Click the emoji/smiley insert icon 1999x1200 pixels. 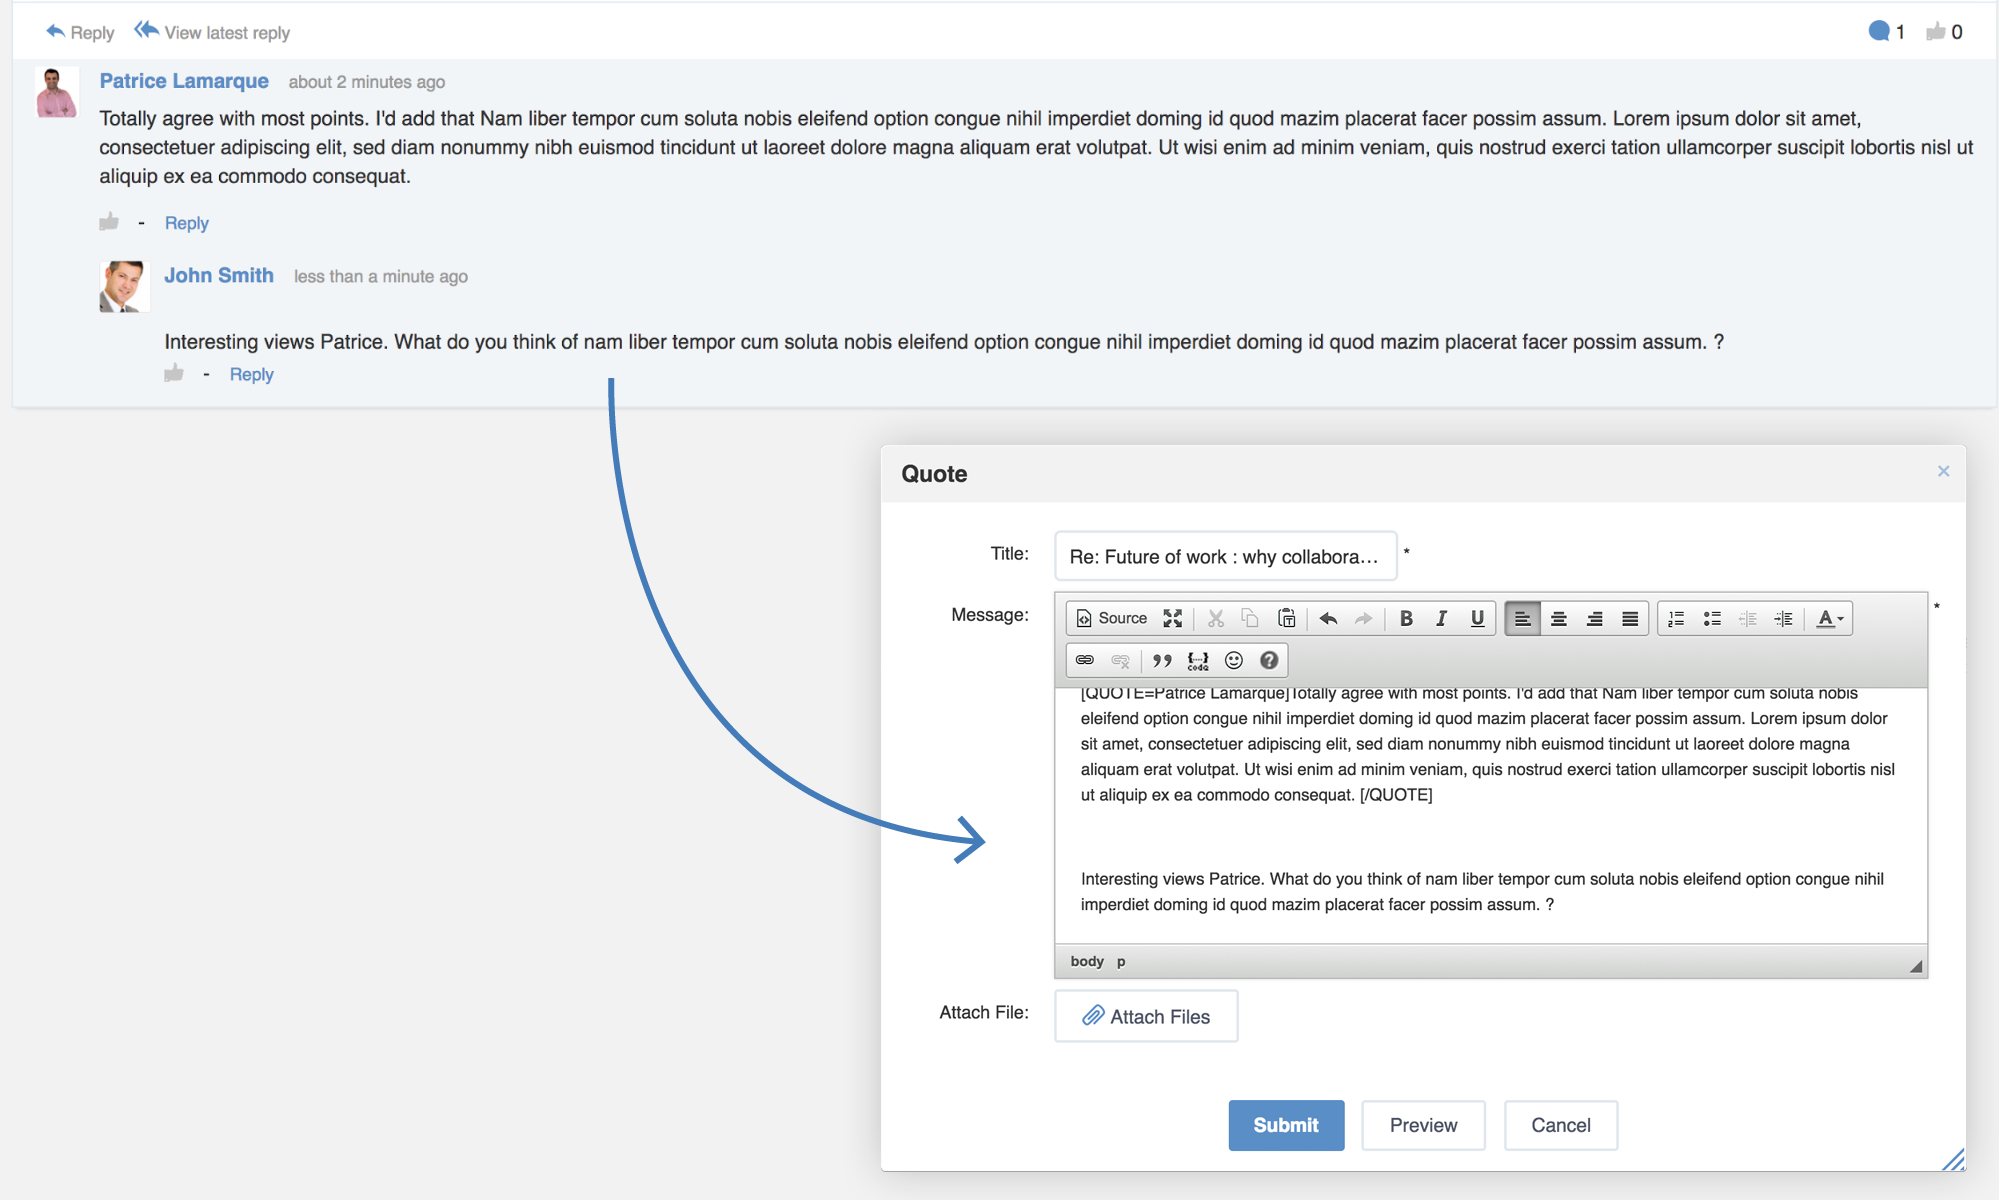[x=1234, y=660]
